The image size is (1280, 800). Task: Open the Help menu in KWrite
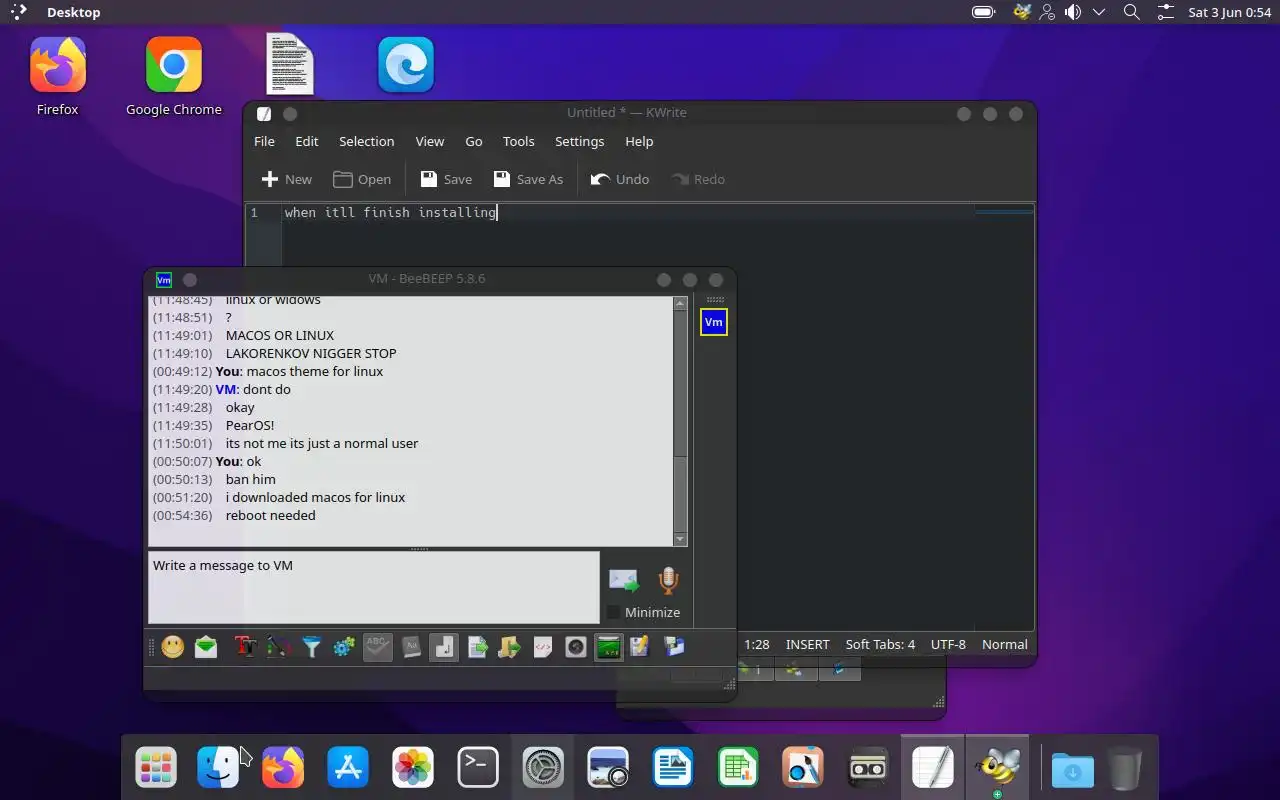click(x=639, y=141)
